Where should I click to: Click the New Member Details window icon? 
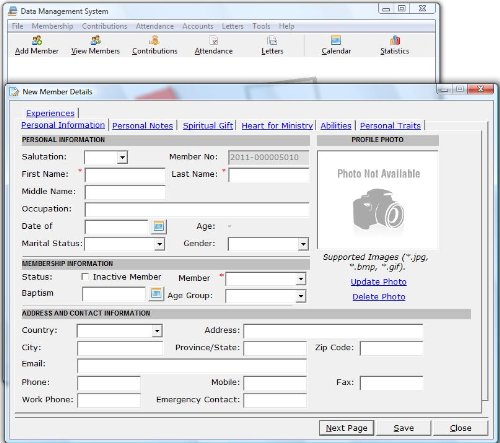14,92
